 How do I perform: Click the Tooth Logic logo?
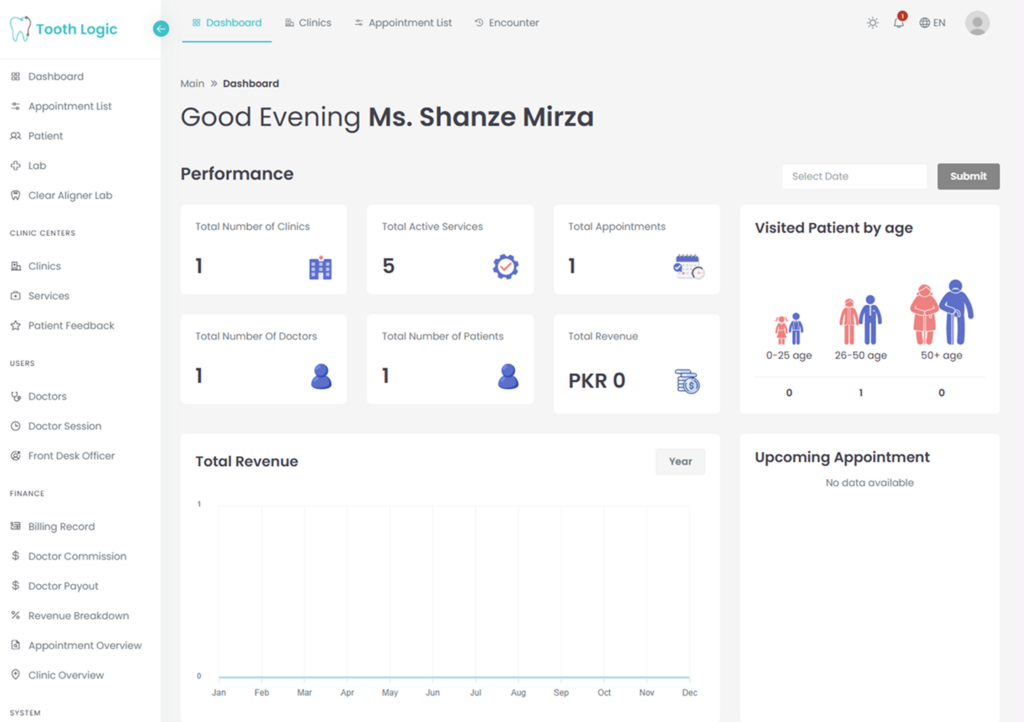tap(63, 29)
